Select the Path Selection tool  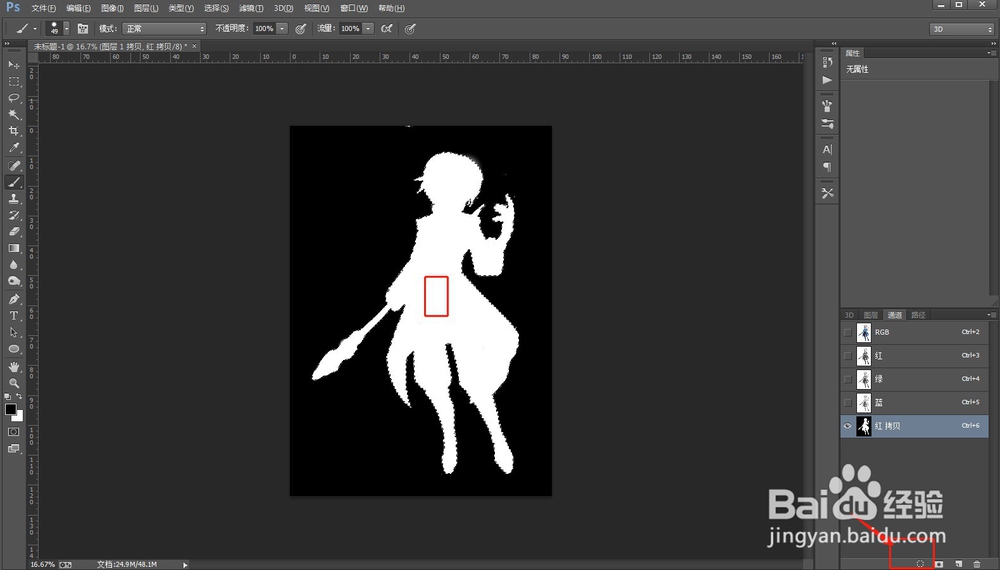(13, 332)
